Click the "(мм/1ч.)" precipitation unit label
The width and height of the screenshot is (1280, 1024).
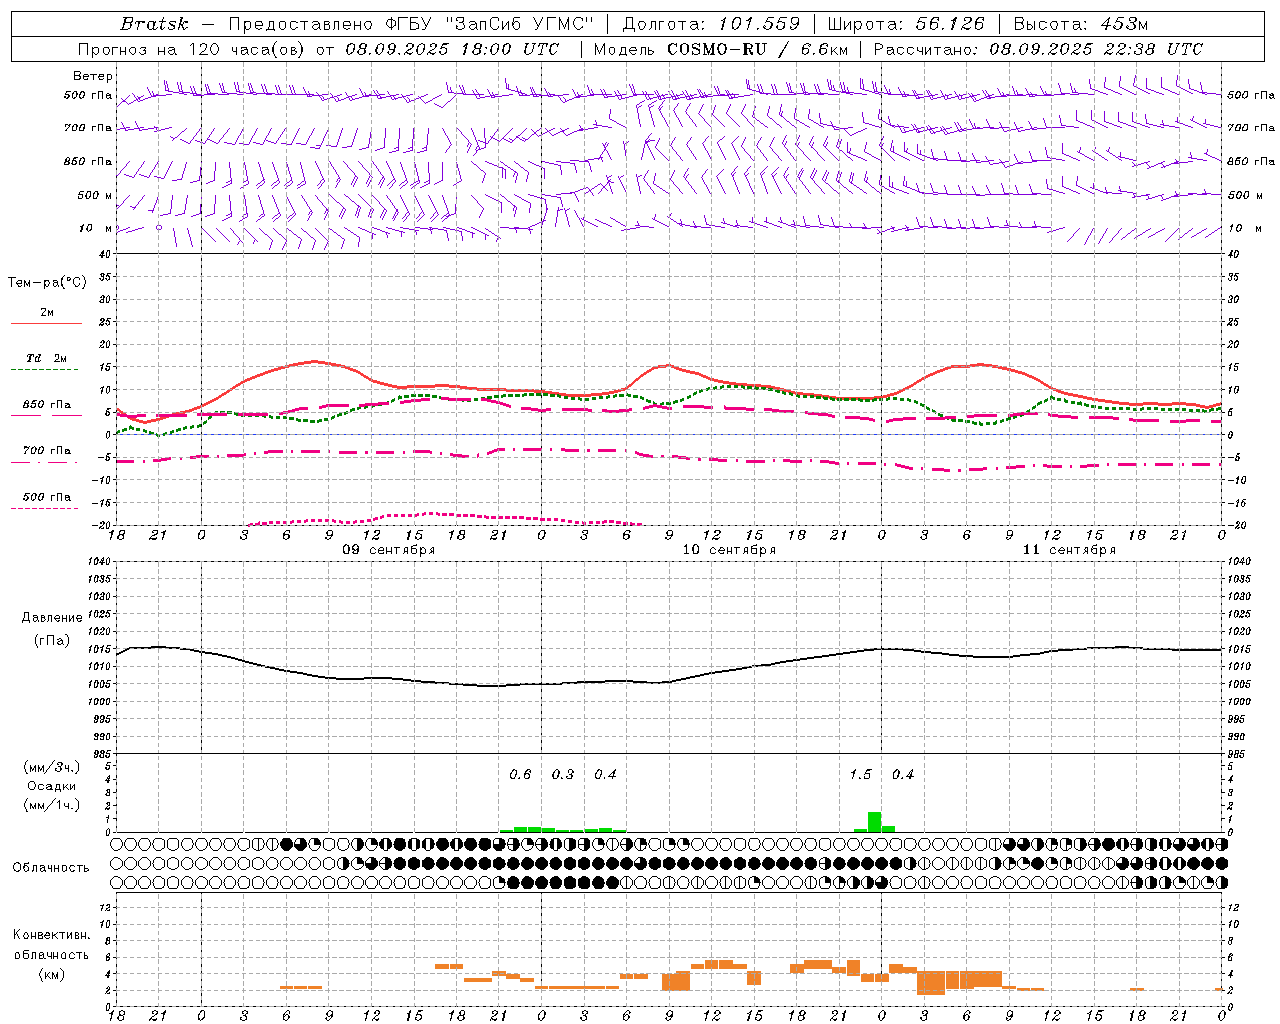(52, 805)
